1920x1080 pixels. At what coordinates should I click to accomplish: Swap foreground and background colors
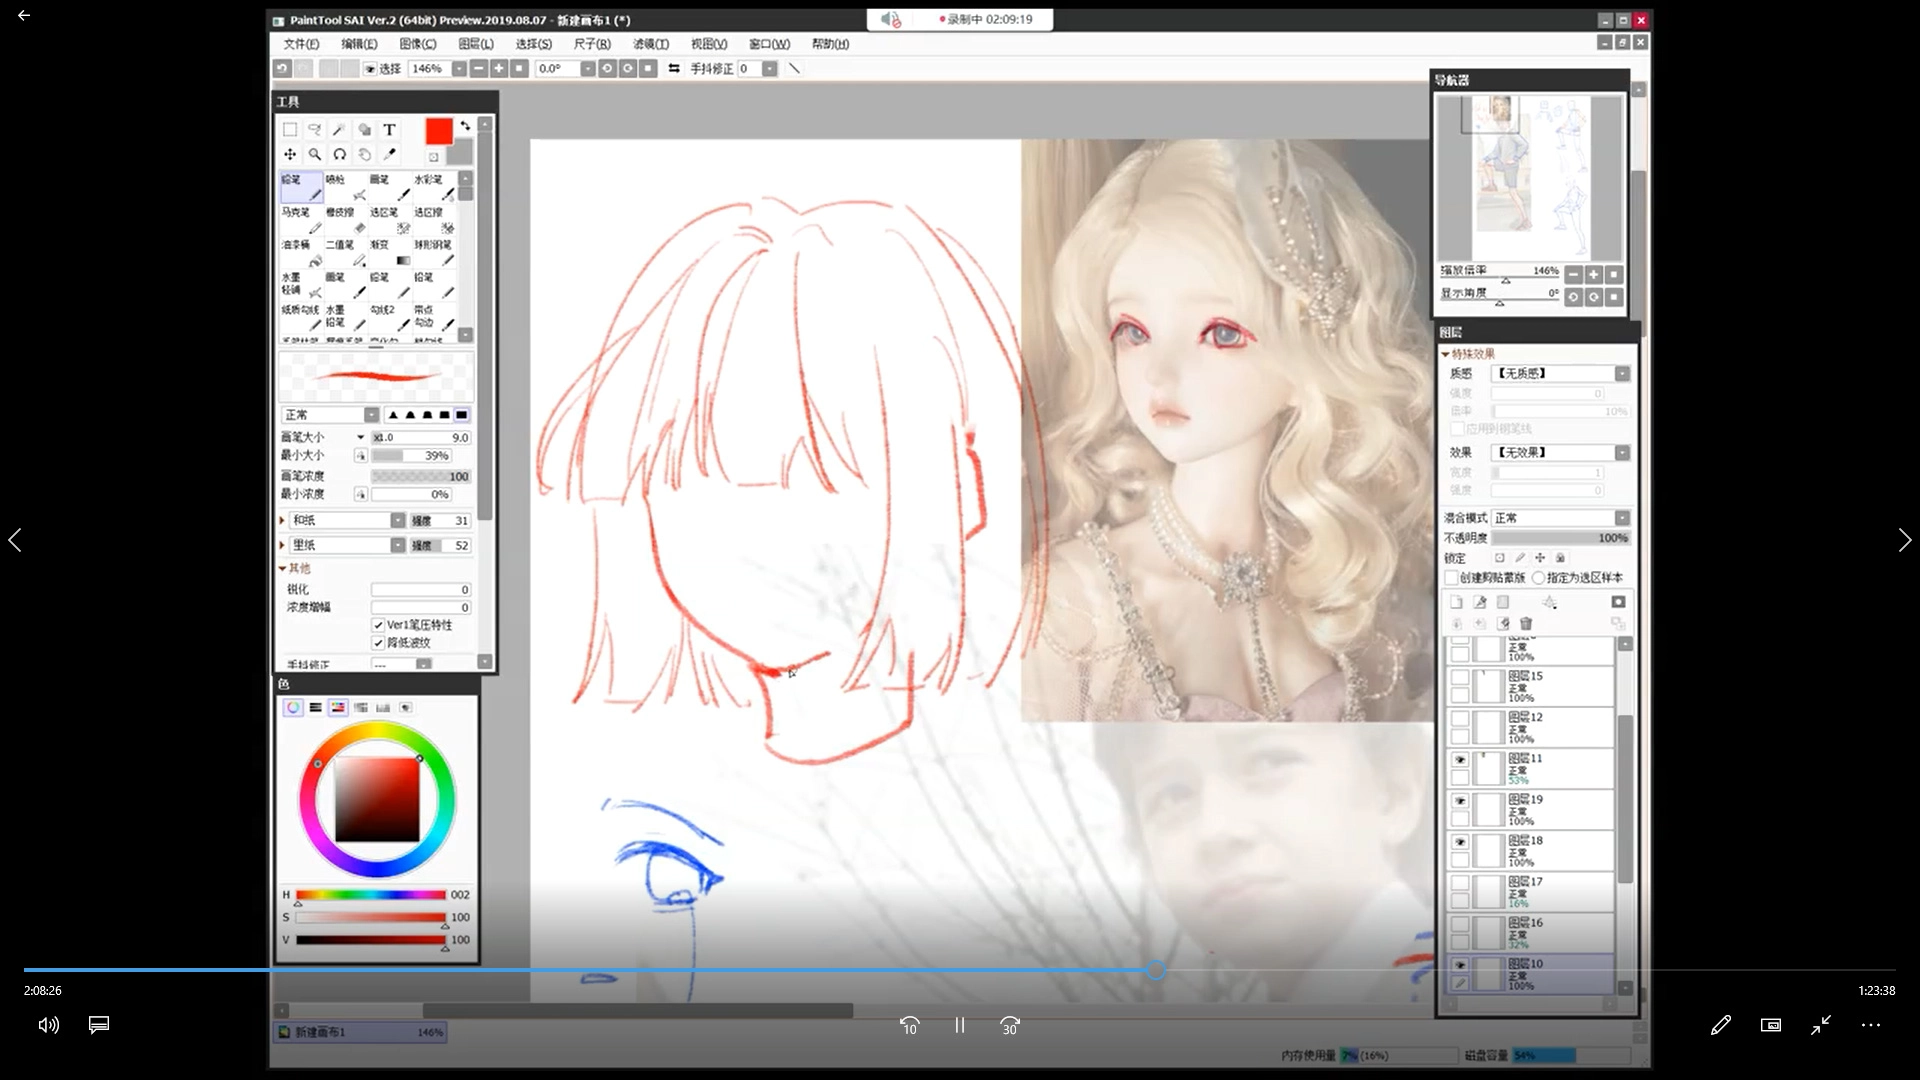click(x=465, y=126)
